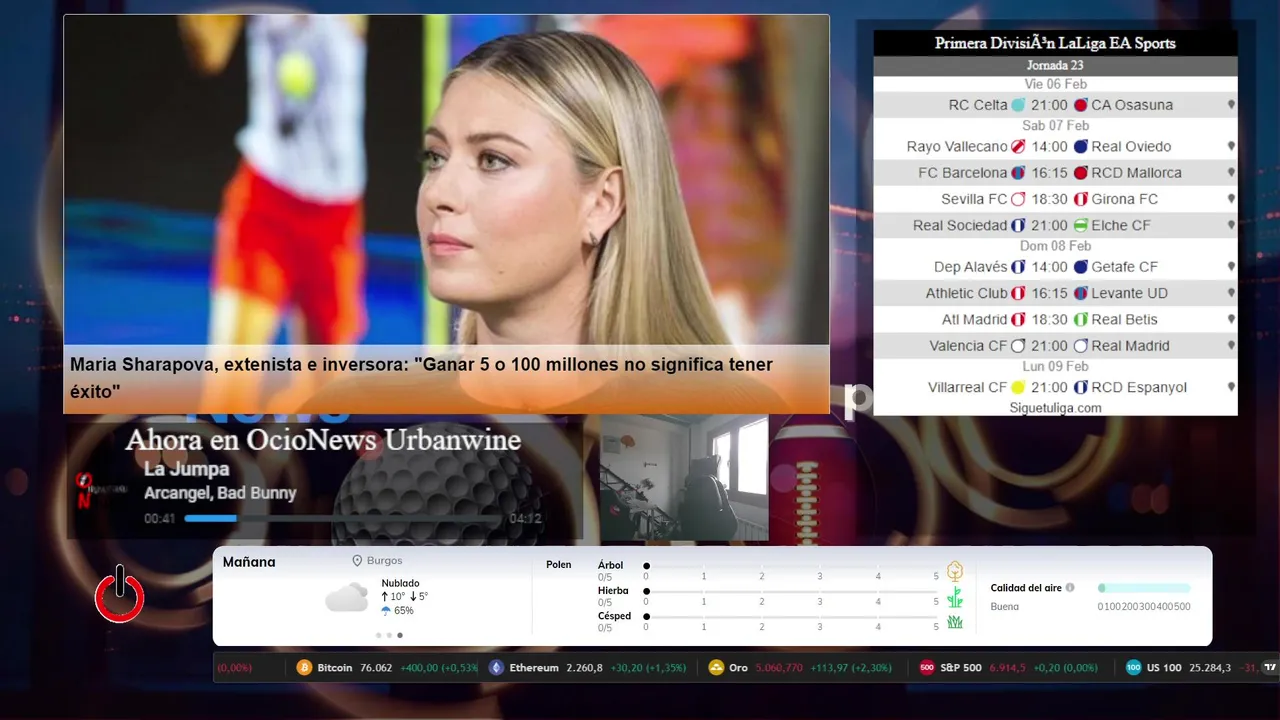Click the Hierba pollen level slider
This screenshot has height=720, width=1280.
791,591
